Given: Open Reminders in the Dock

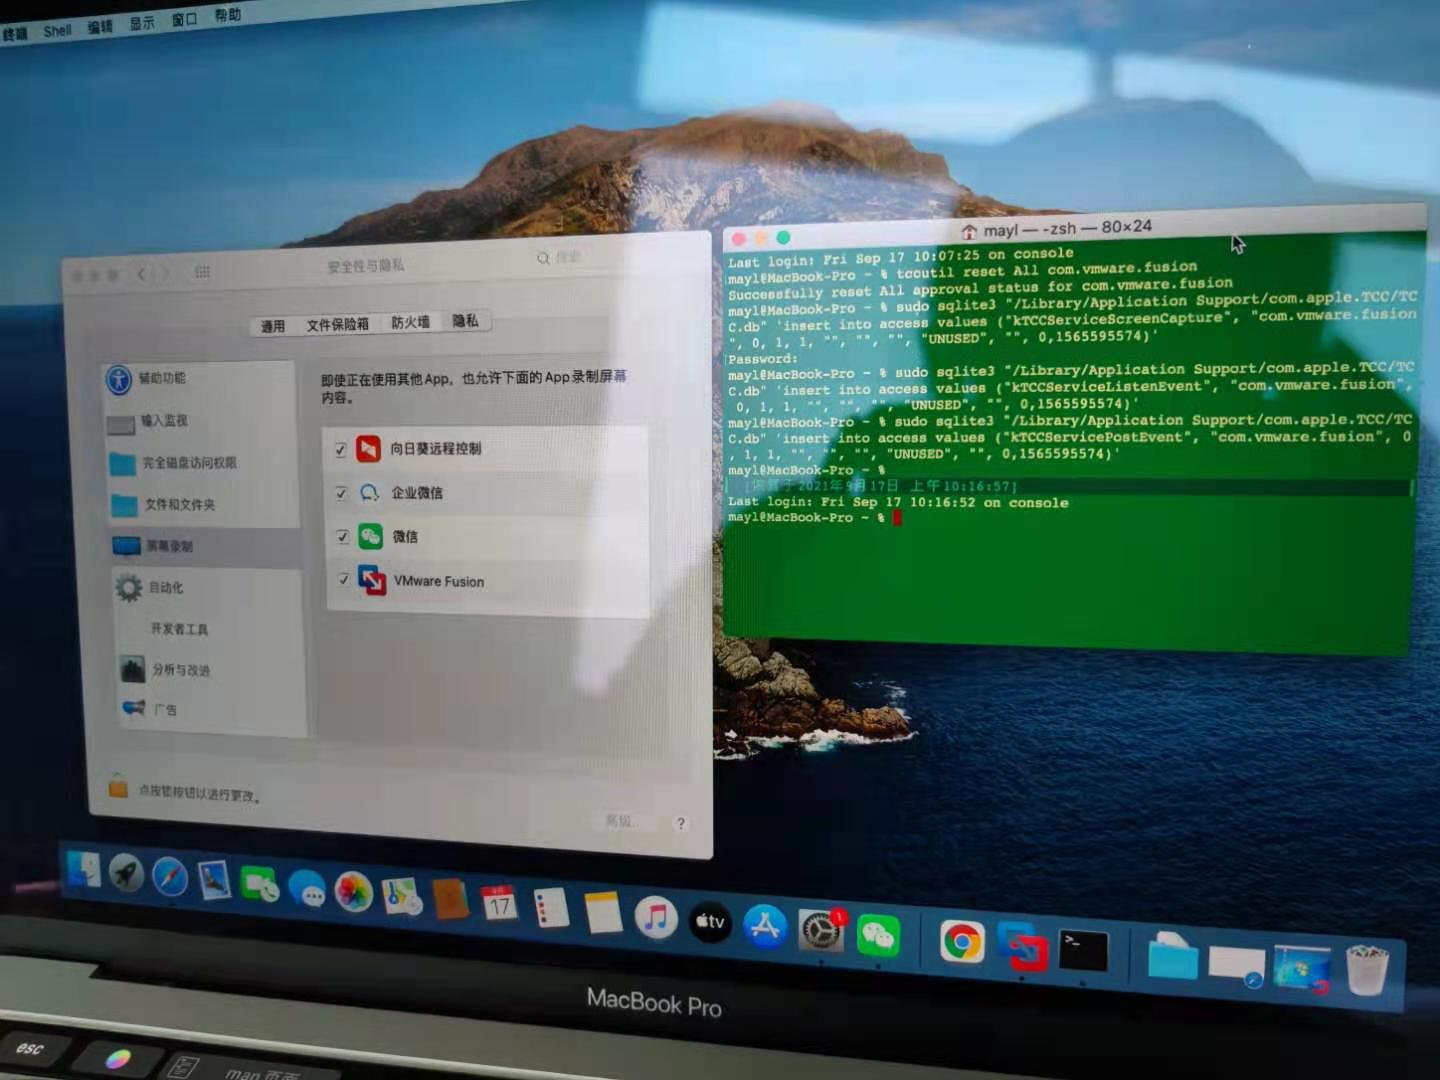Looking at the screenshot, I should 551,908.
